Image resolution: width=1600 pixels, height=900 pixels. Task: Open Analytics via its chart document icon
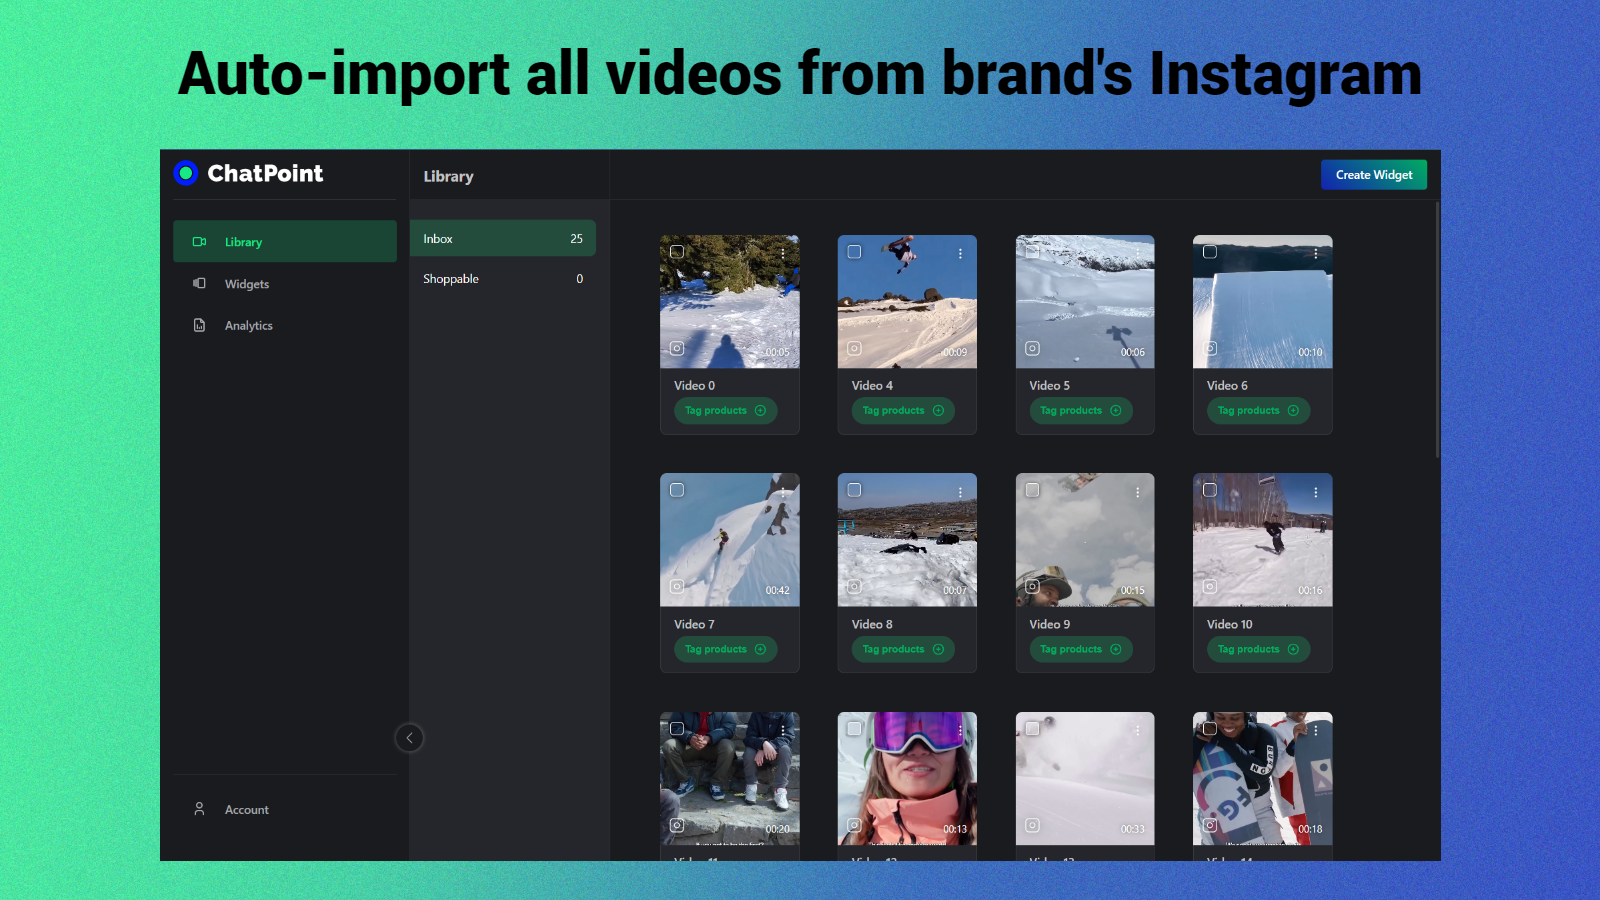[199, 325]
